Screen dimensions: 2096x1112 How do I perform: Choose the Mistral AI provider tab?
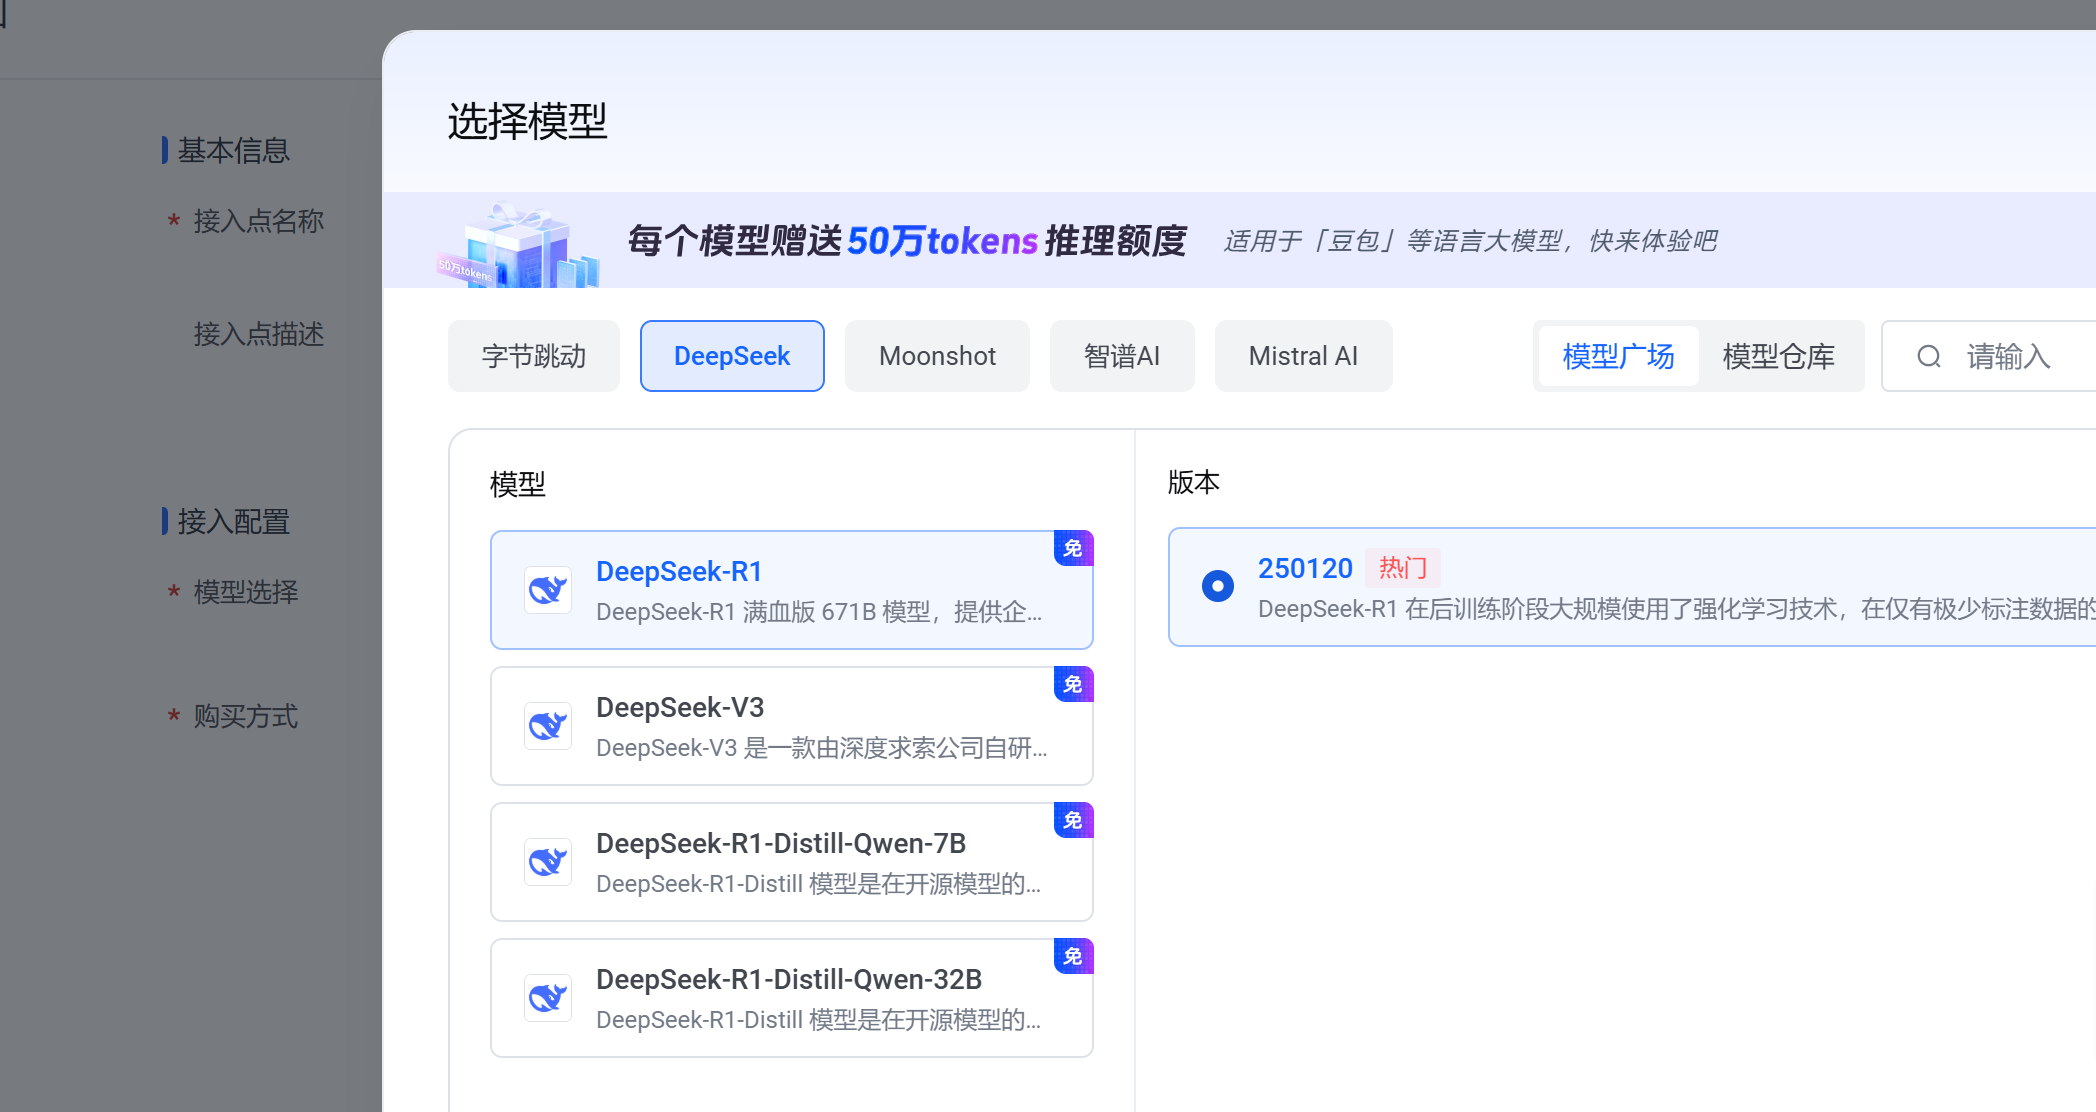1303,356
